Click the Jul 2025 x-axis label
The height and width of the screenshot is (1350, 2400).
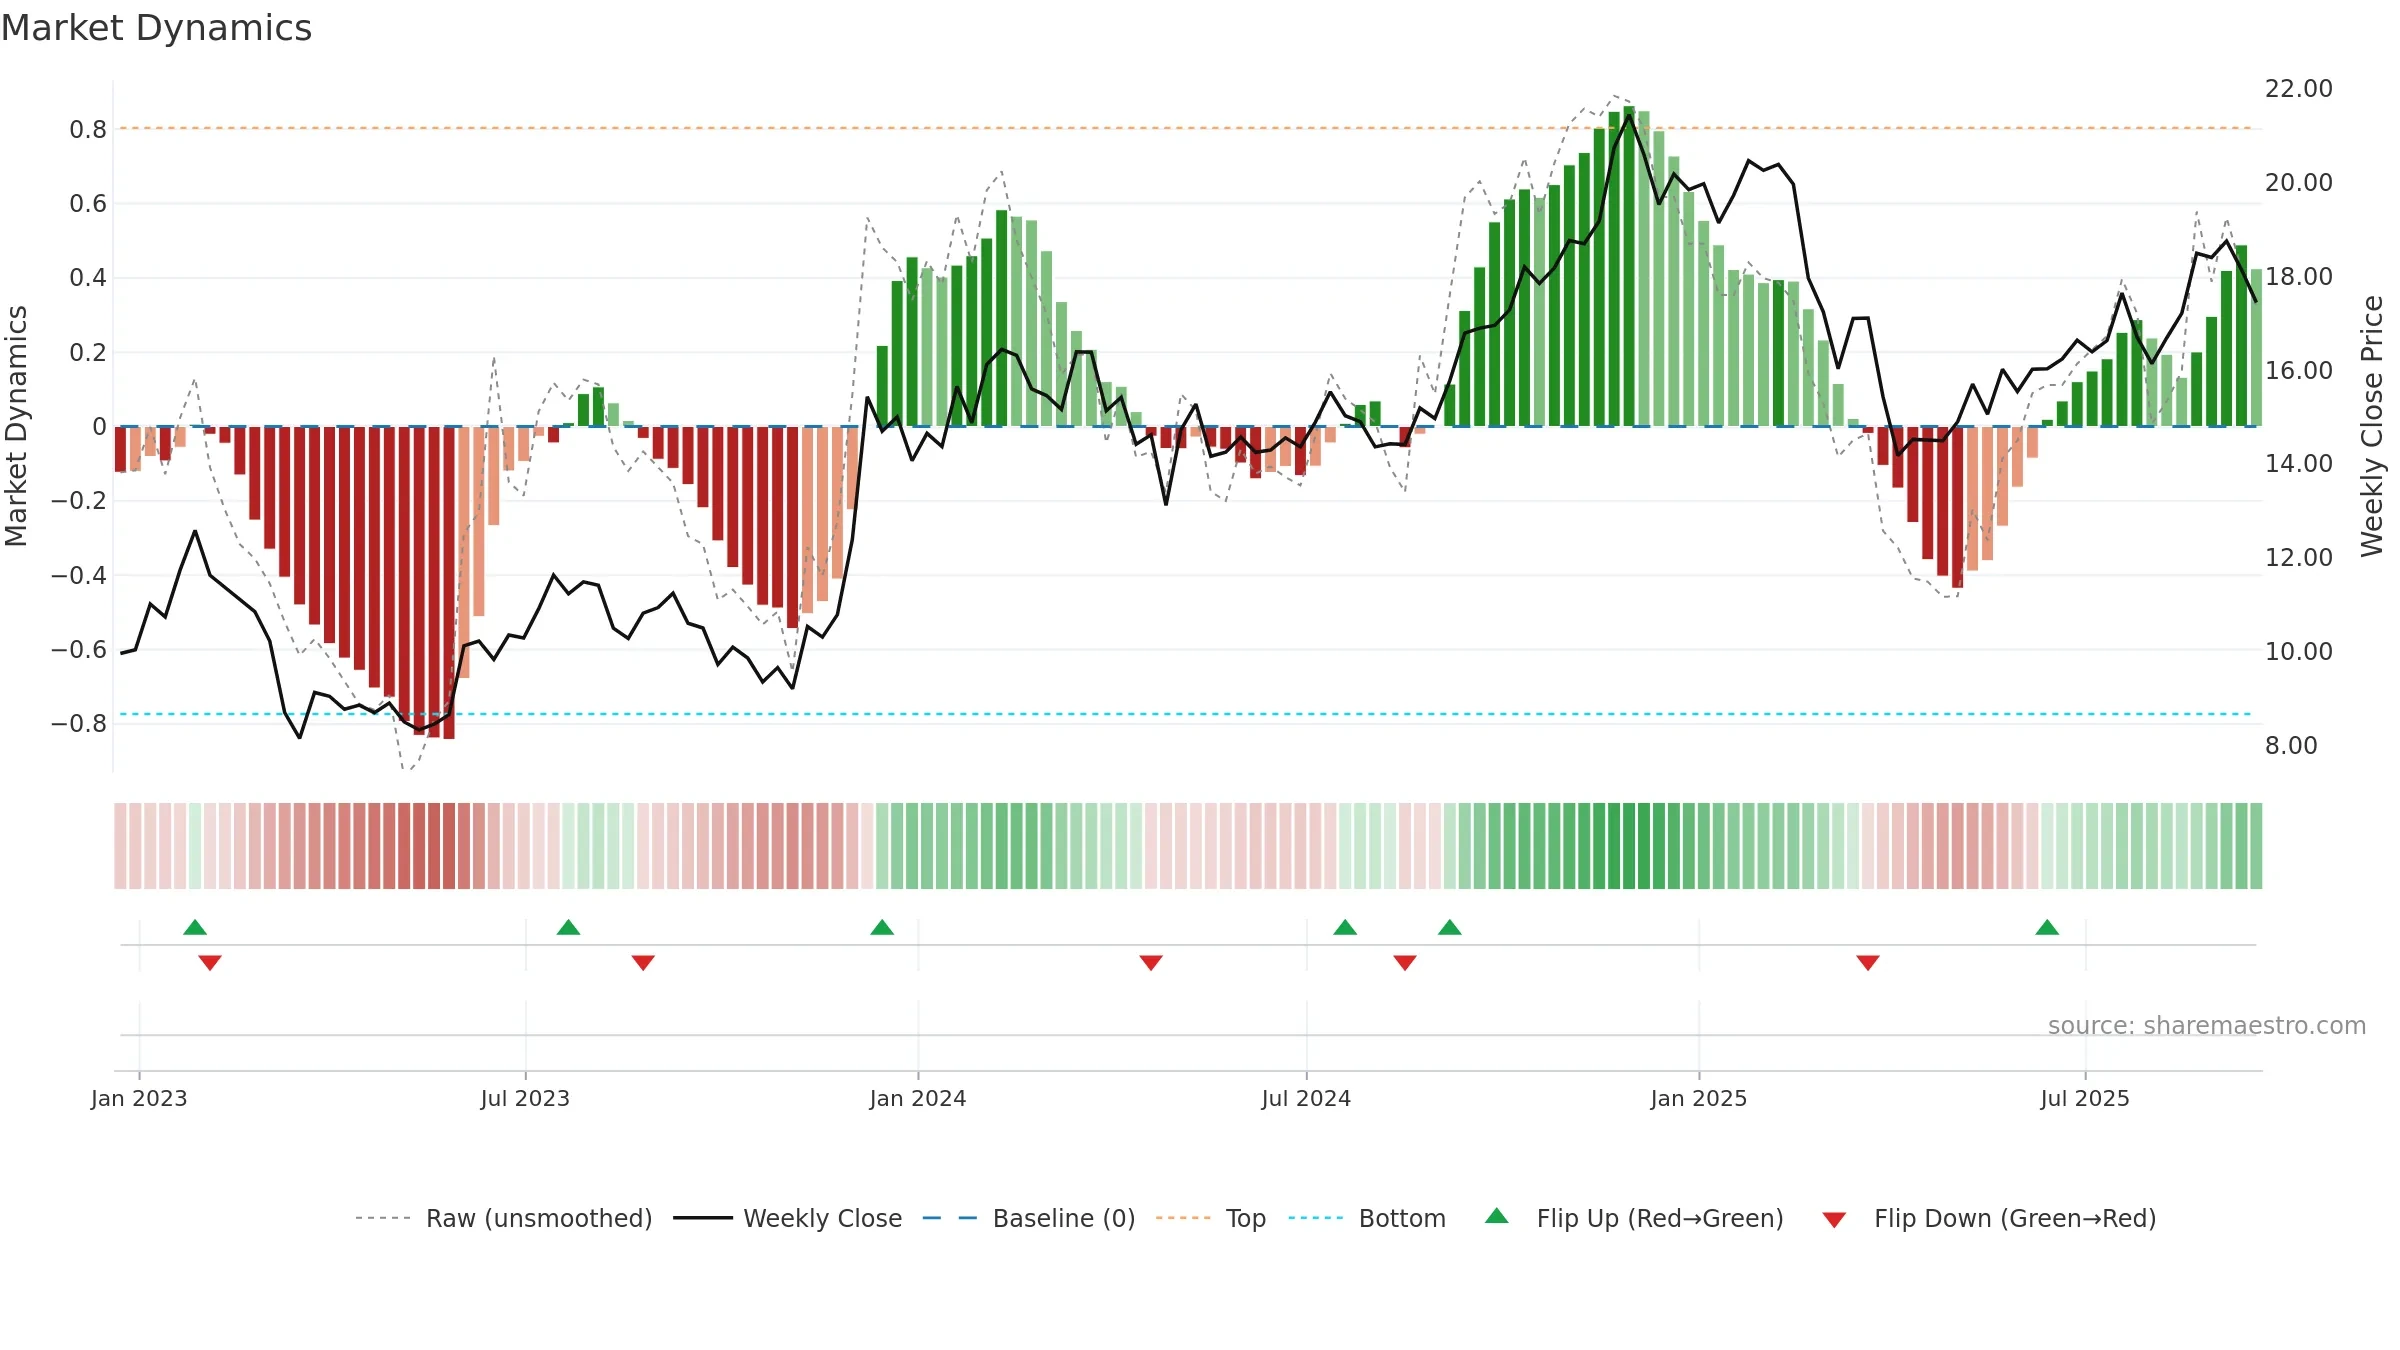tap(2085, 1098)
